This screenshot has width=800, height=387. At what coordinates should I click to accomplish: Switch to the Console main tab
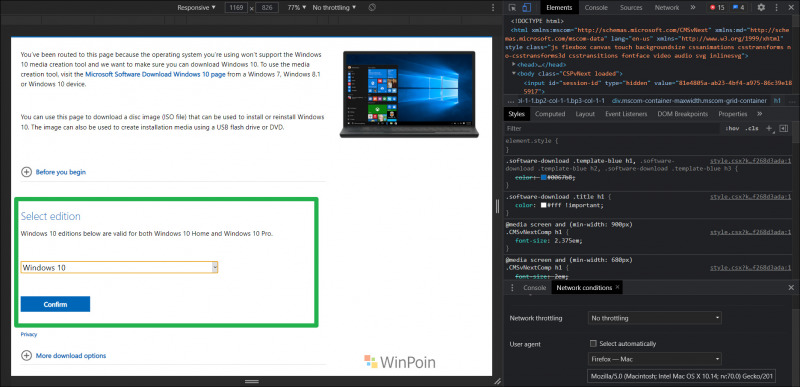click(x=596, y=8)
